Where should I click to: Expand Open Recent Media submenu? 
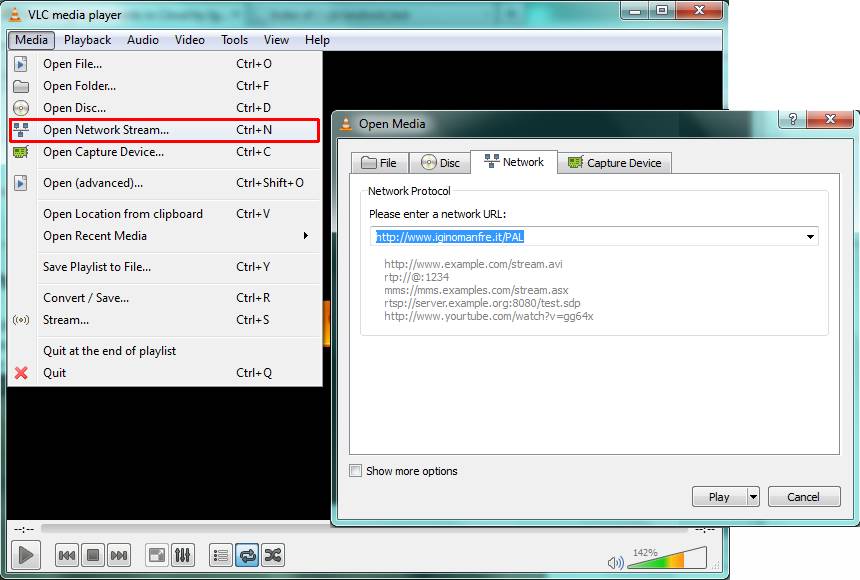[x=165, y=236]
